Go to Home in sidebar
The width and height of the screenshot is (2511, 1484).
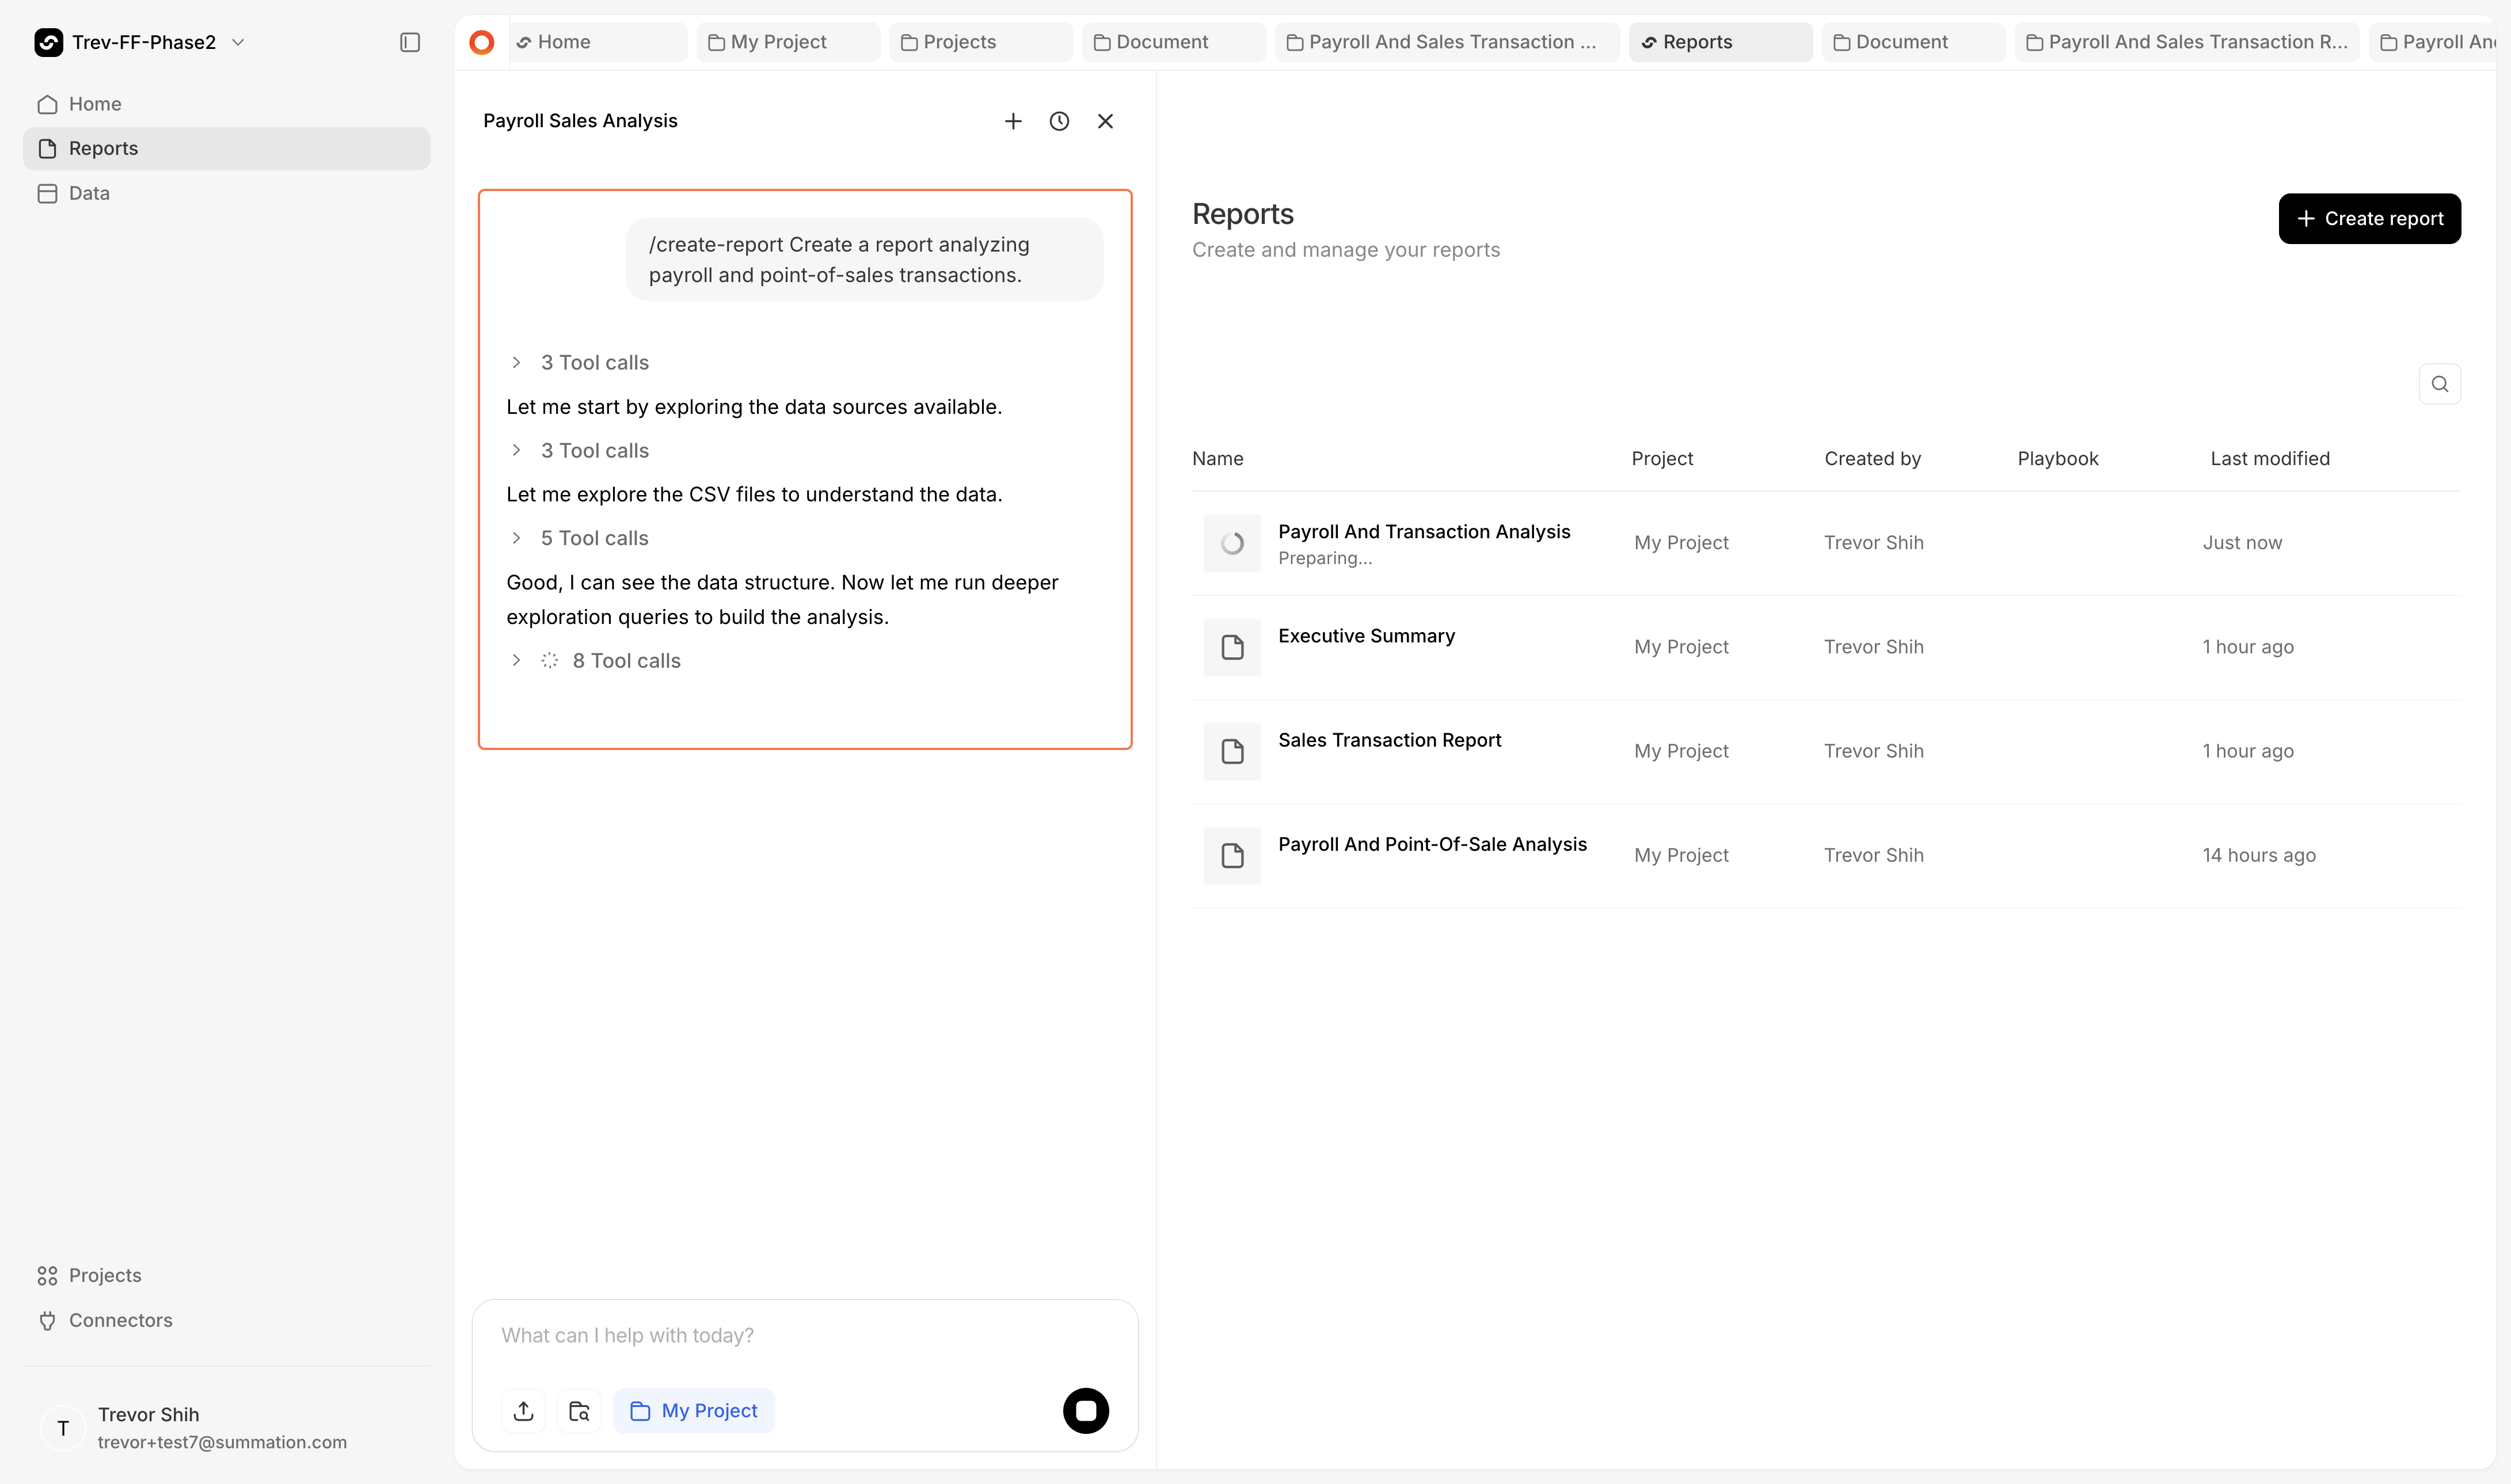tap(227, 104)
